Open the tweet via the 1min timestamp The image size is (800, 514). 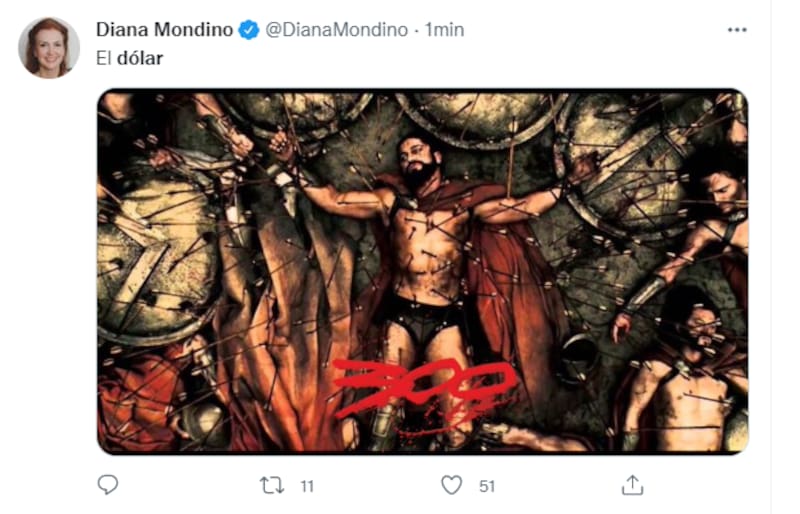(444, 30)
